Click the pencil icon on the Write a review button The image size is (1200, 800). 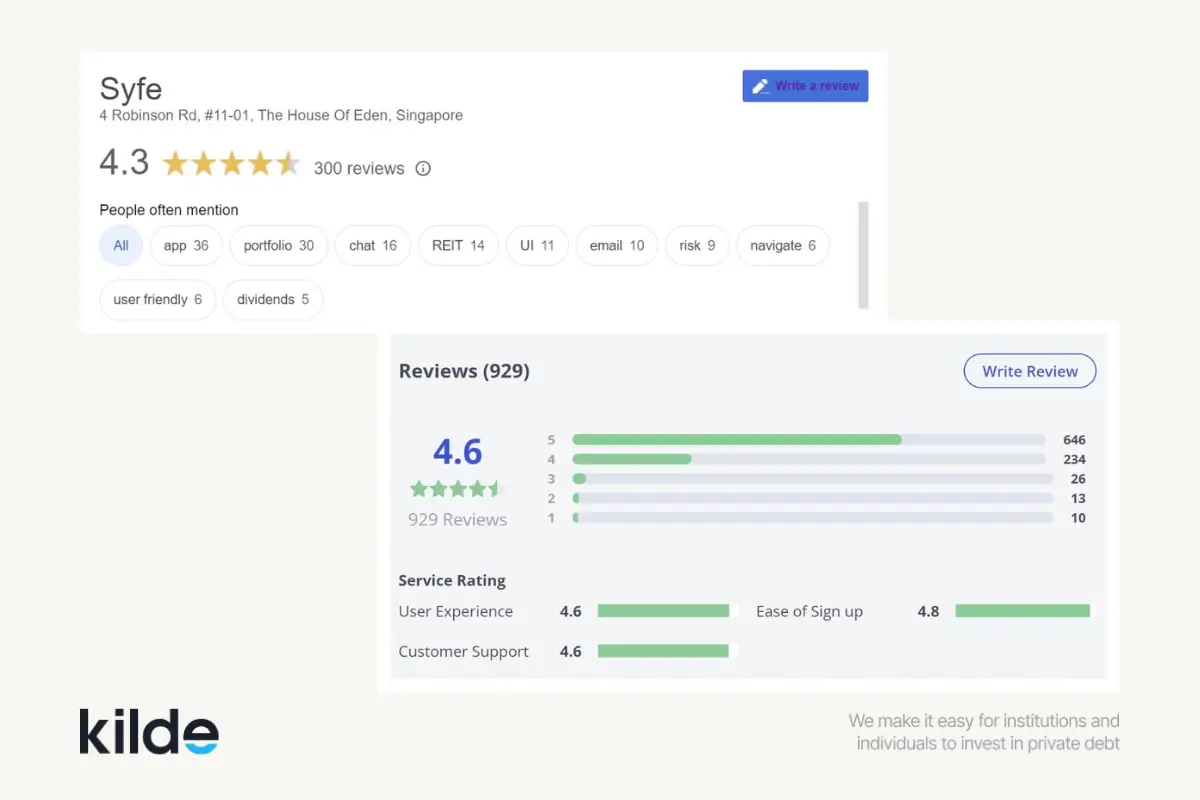point(762,86)
